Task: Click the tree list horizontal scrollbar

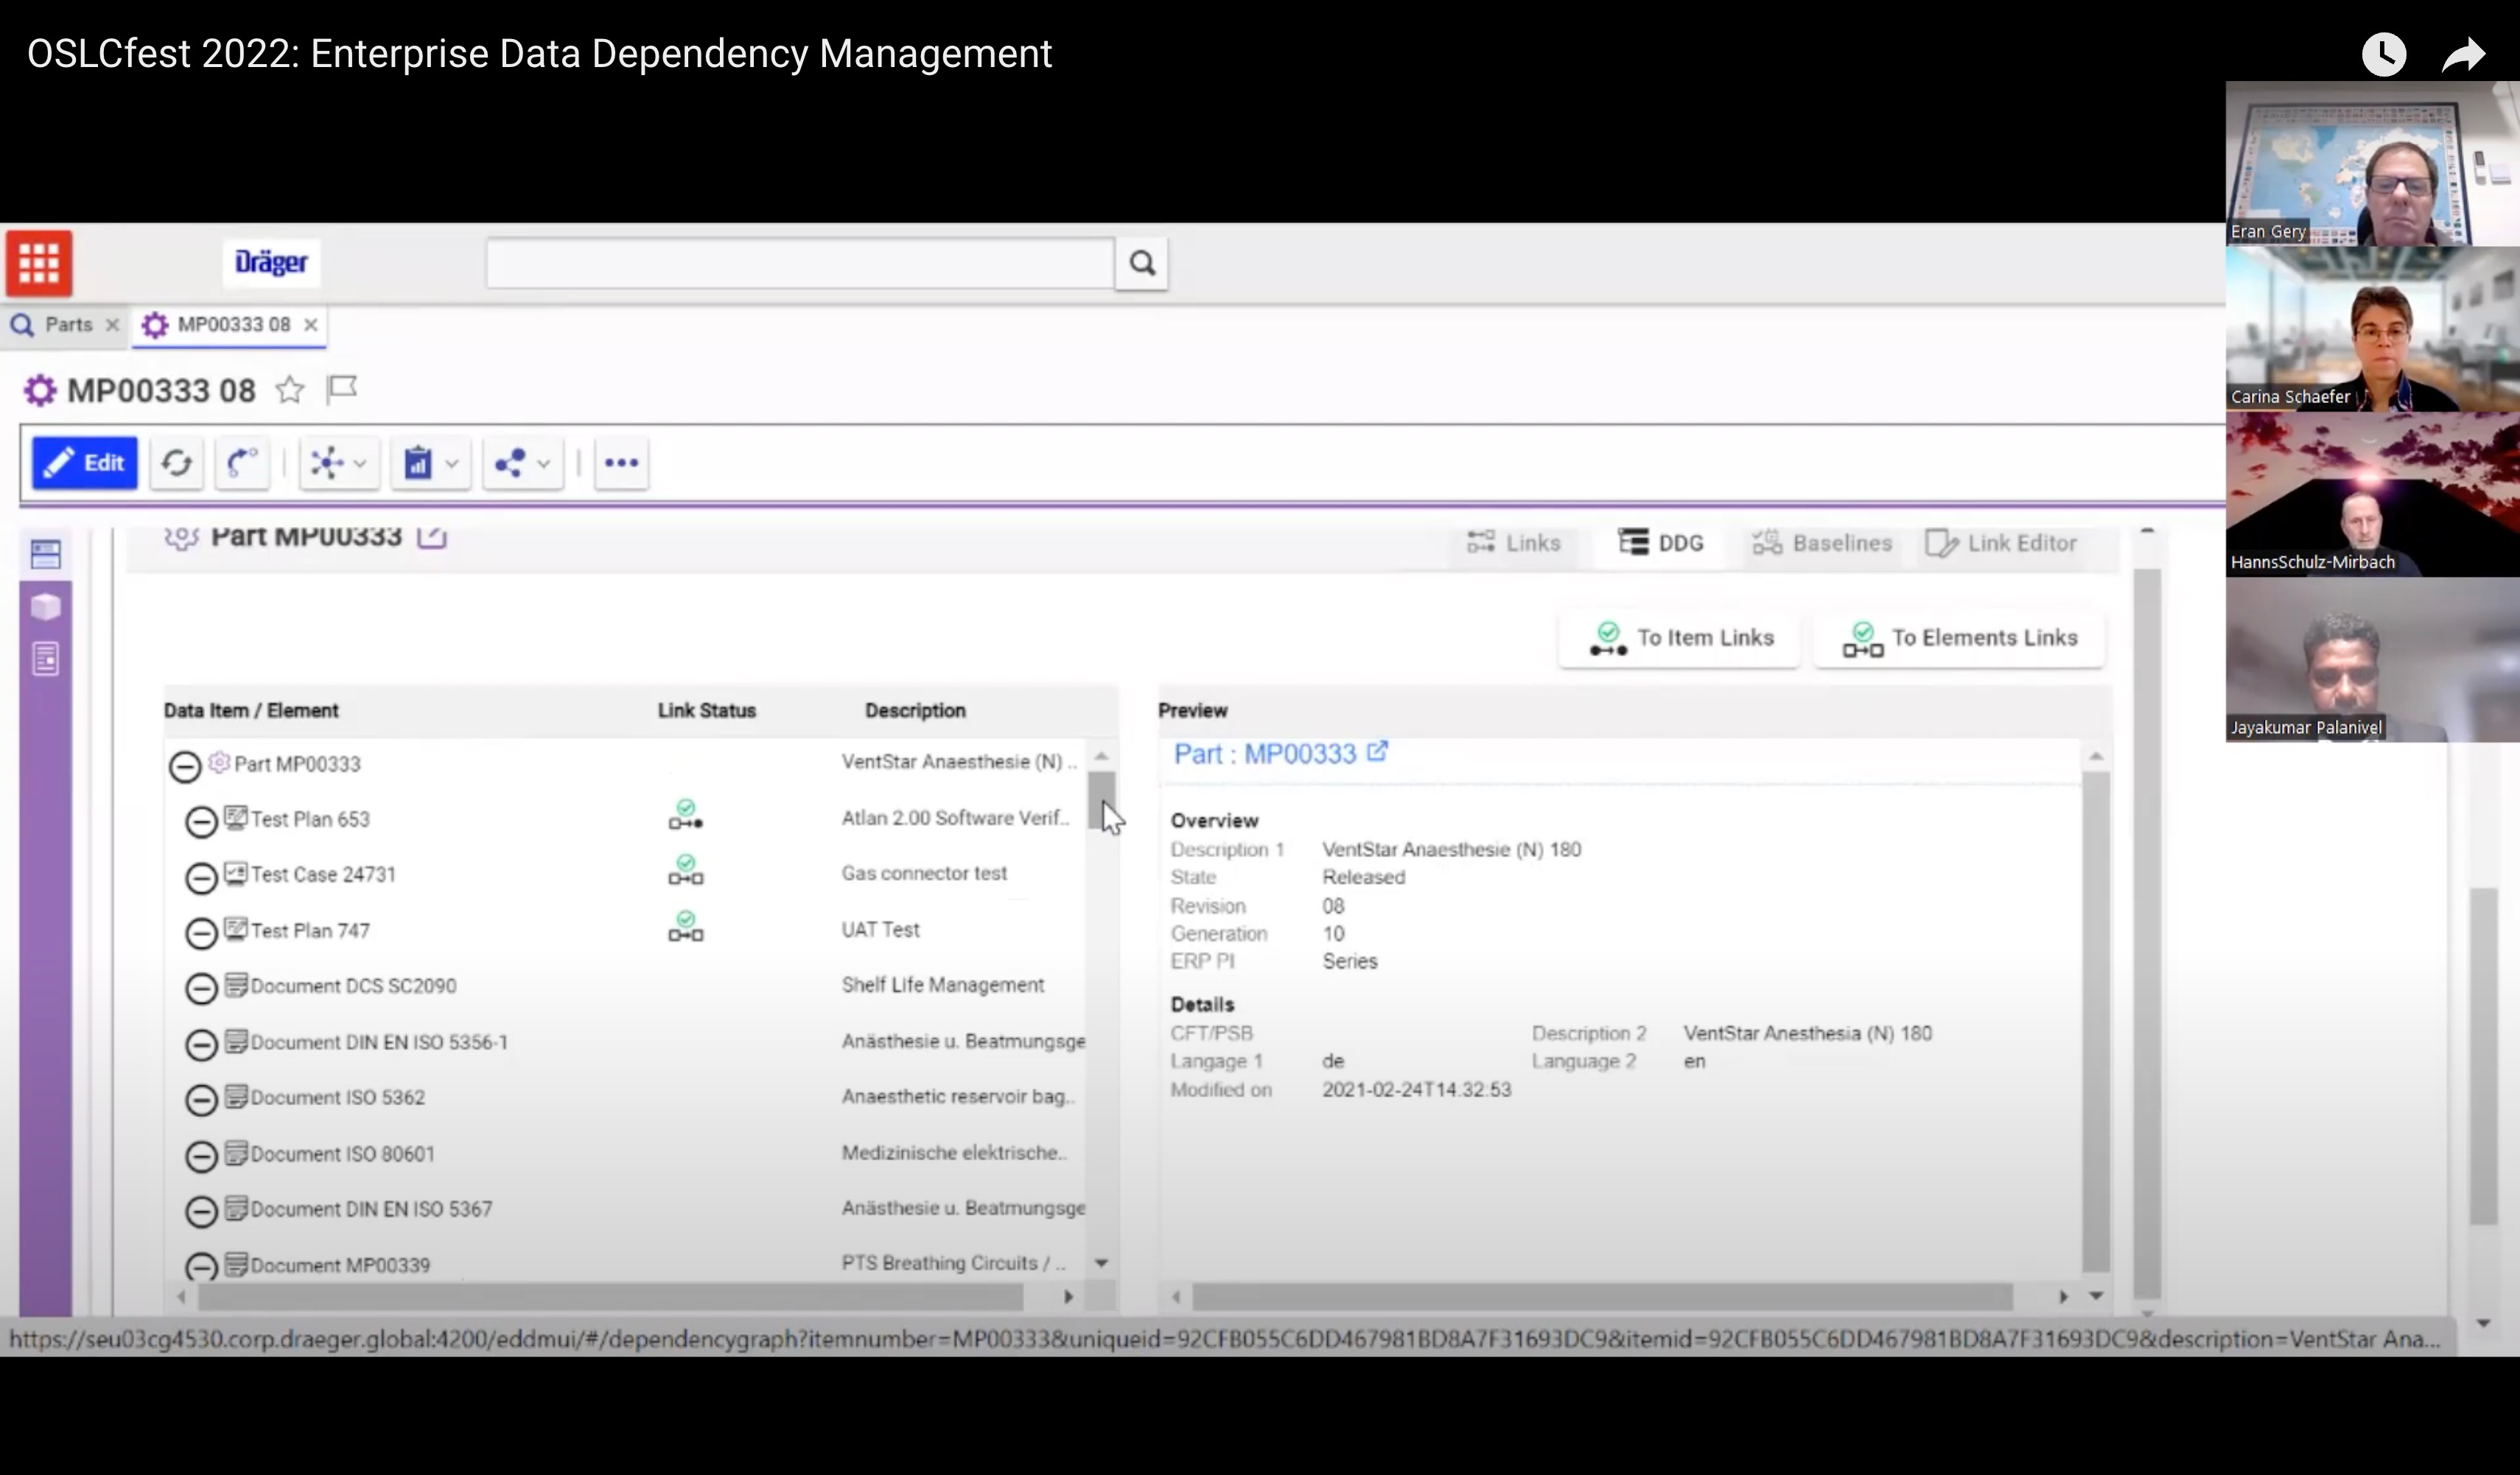Action: click(x=610, y=1297)
